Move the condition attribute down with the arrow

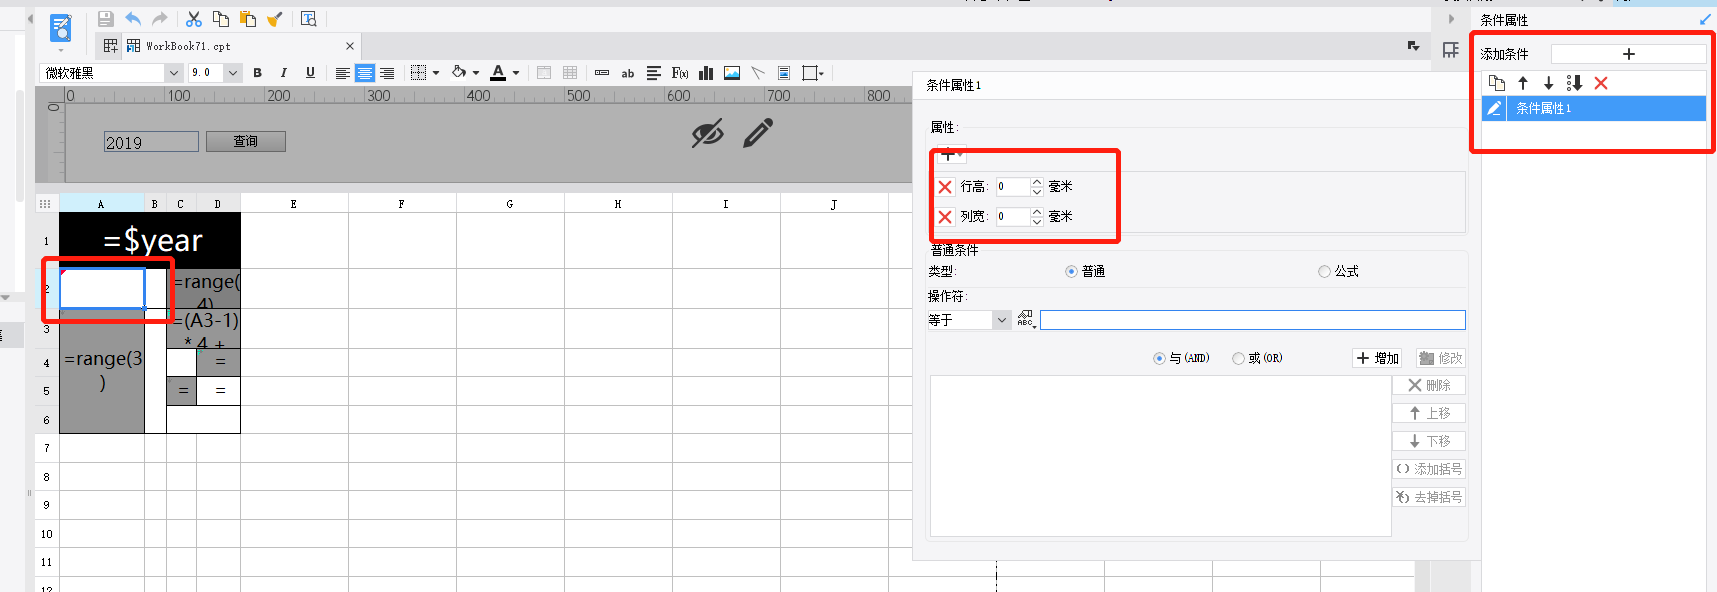pos(1548,83)
